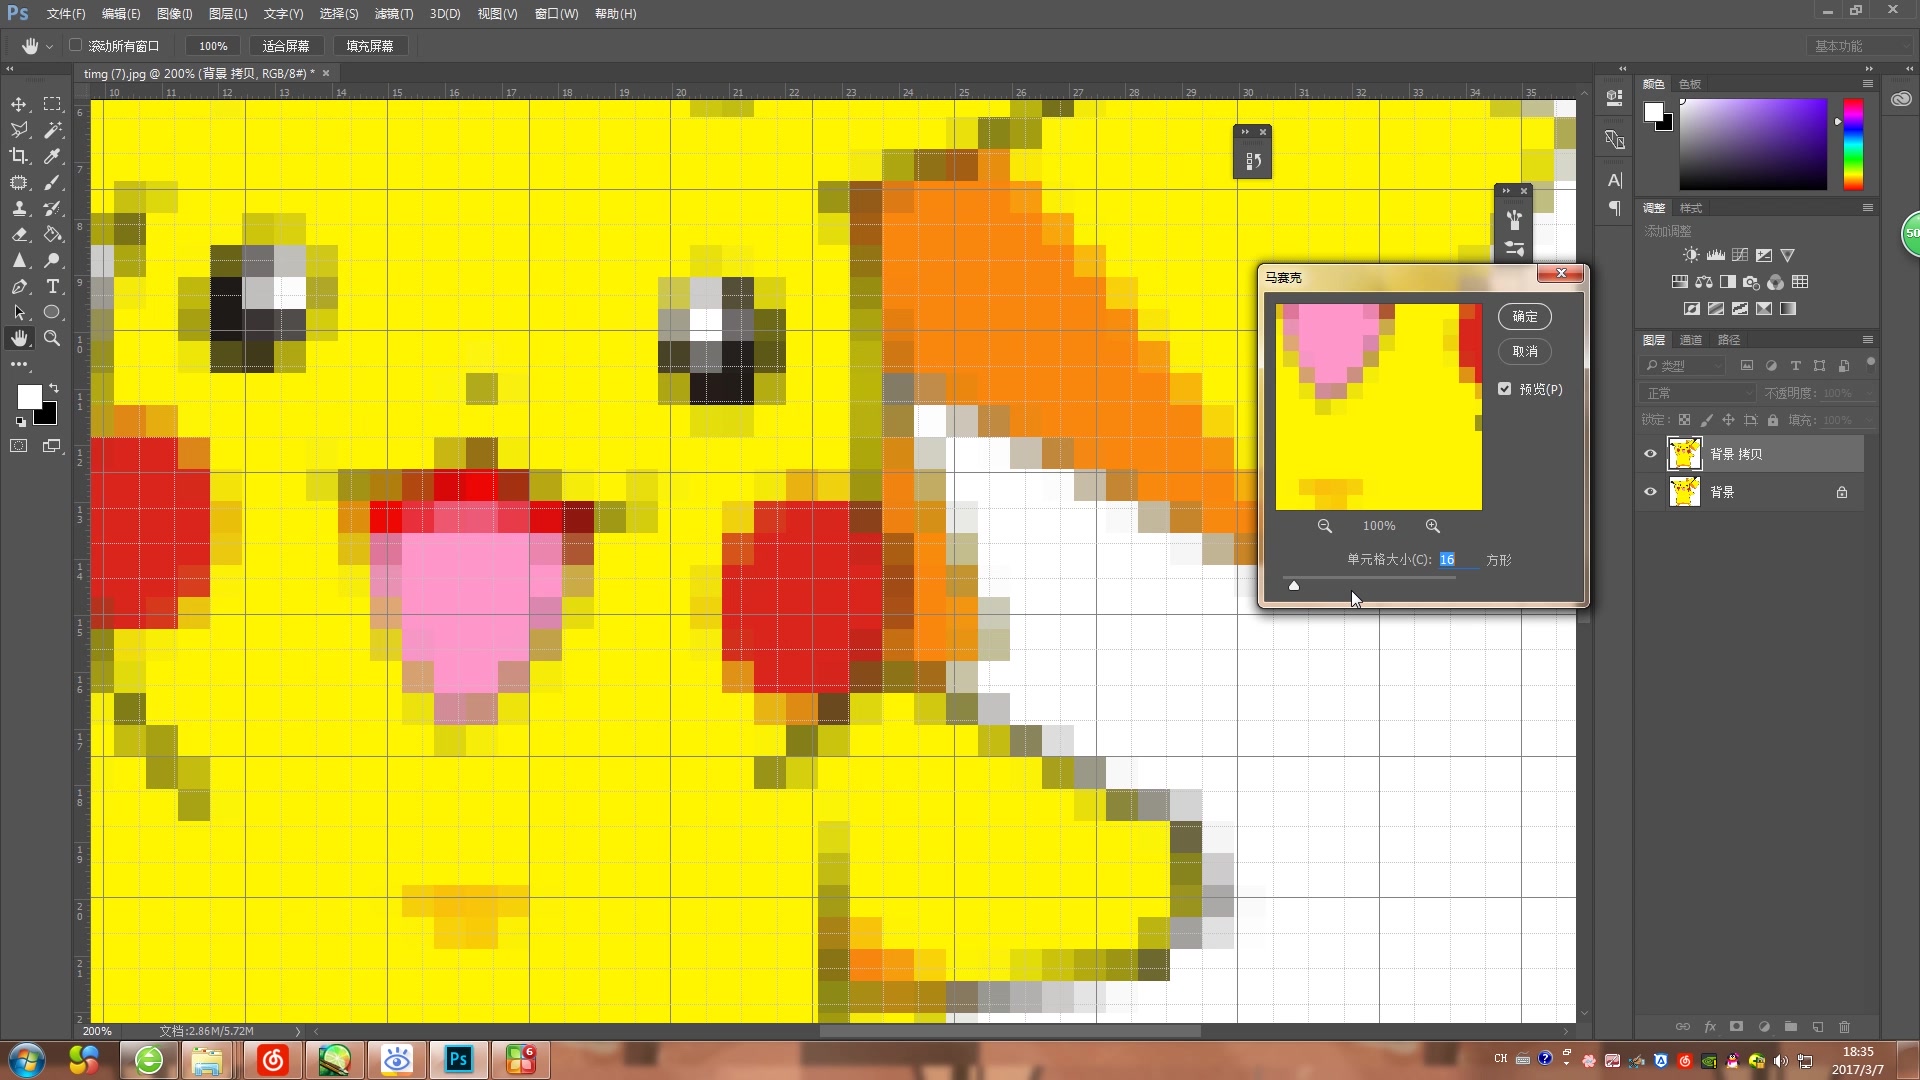Cancel mosaic dialog with 取消
Viewport: 1920px width, 1080px height.
(1525, 351)
